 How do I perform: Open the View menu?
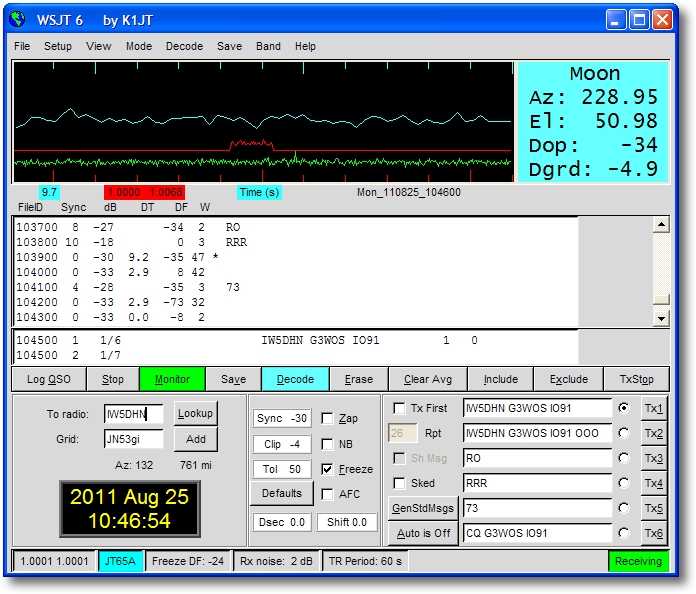pos(99,46)
